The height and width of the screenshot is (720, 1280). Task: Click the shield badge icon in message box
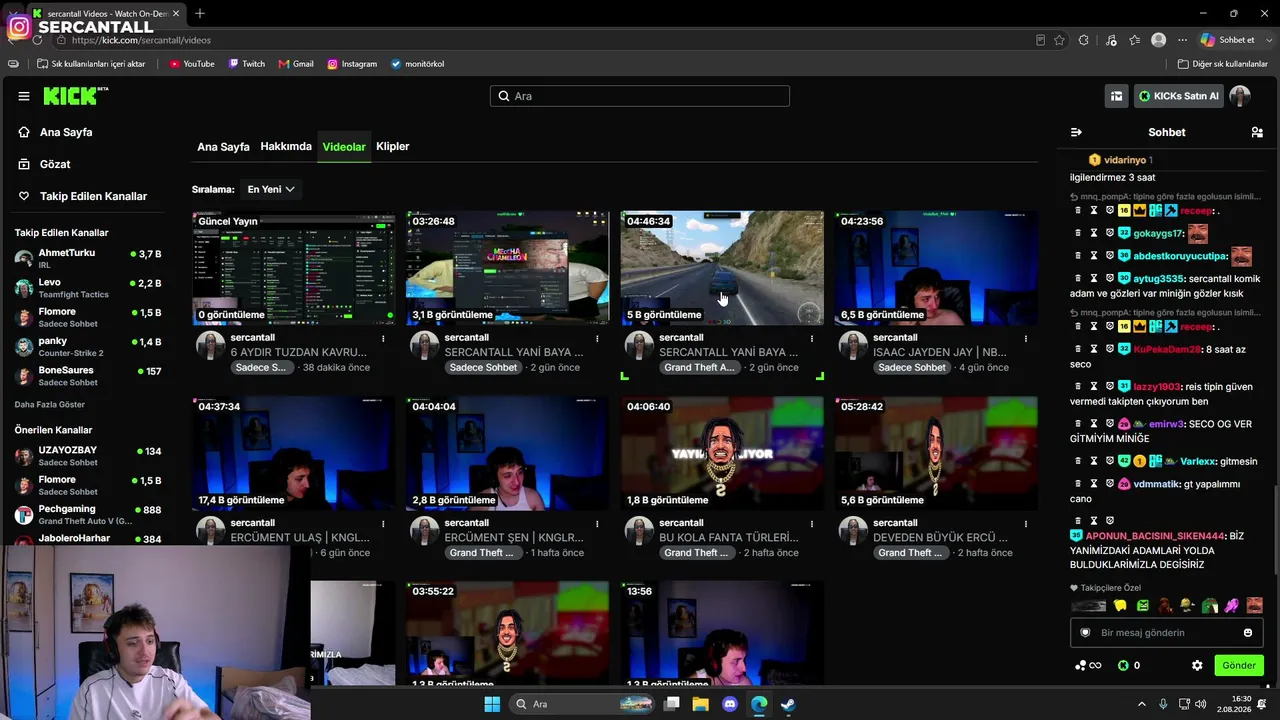pos(1085,633)
